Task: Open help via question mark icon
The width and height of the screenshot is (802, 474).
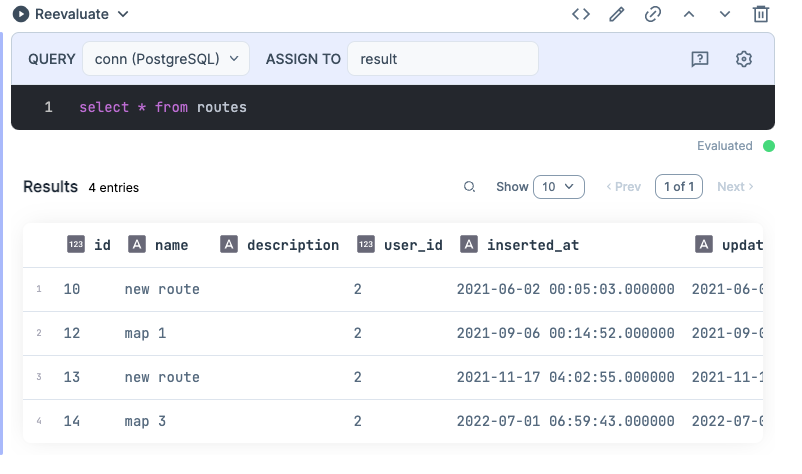Action: point(700,59)
